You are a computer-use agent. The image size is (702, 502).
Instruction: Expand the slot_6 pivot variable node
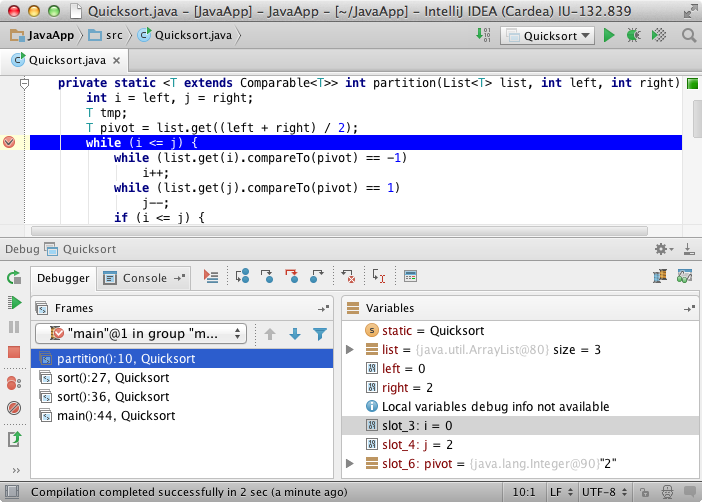click(349, 464)
